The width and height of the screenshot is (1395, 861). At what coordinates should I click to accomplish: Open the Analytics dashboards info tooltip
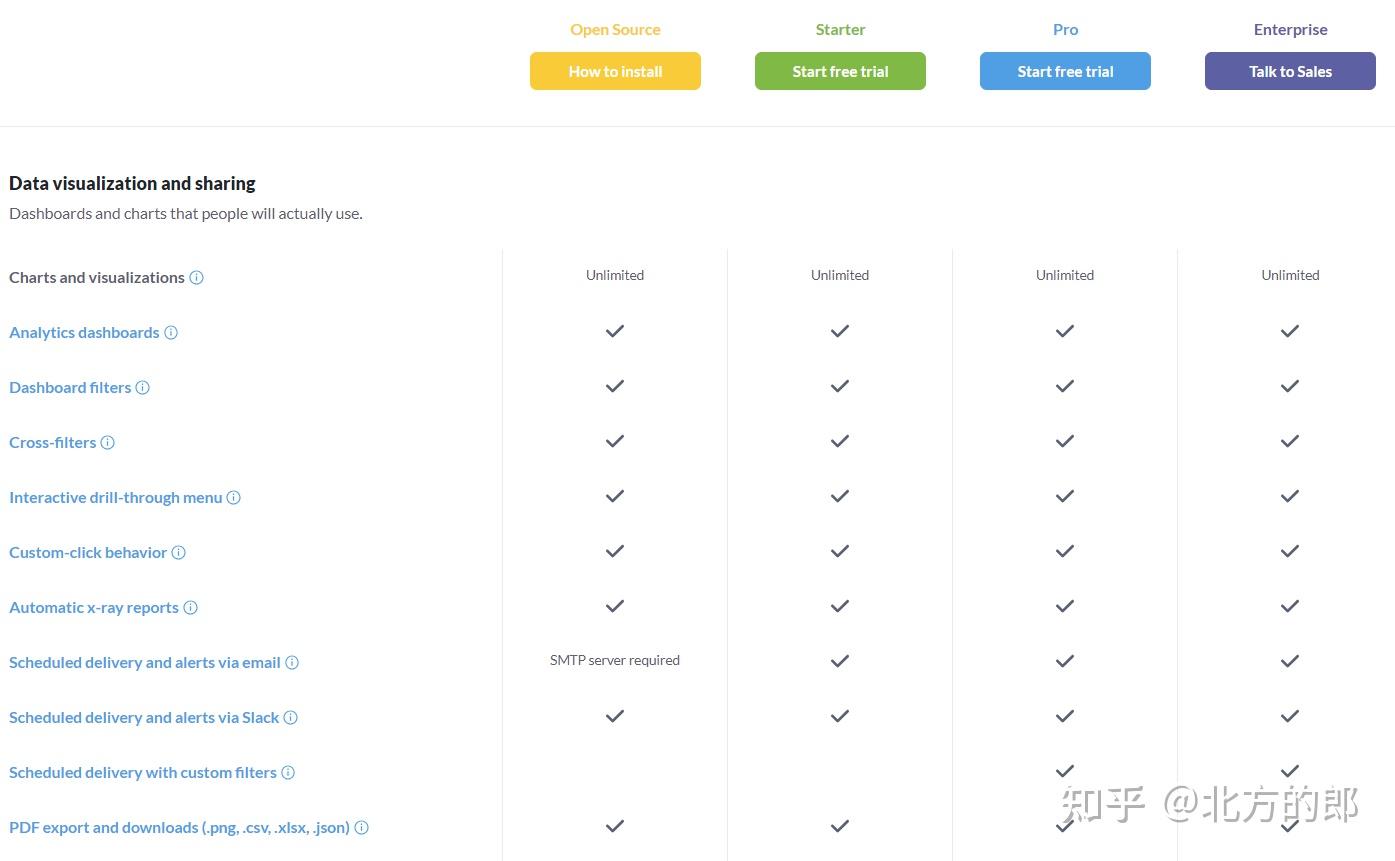[171, 332]
